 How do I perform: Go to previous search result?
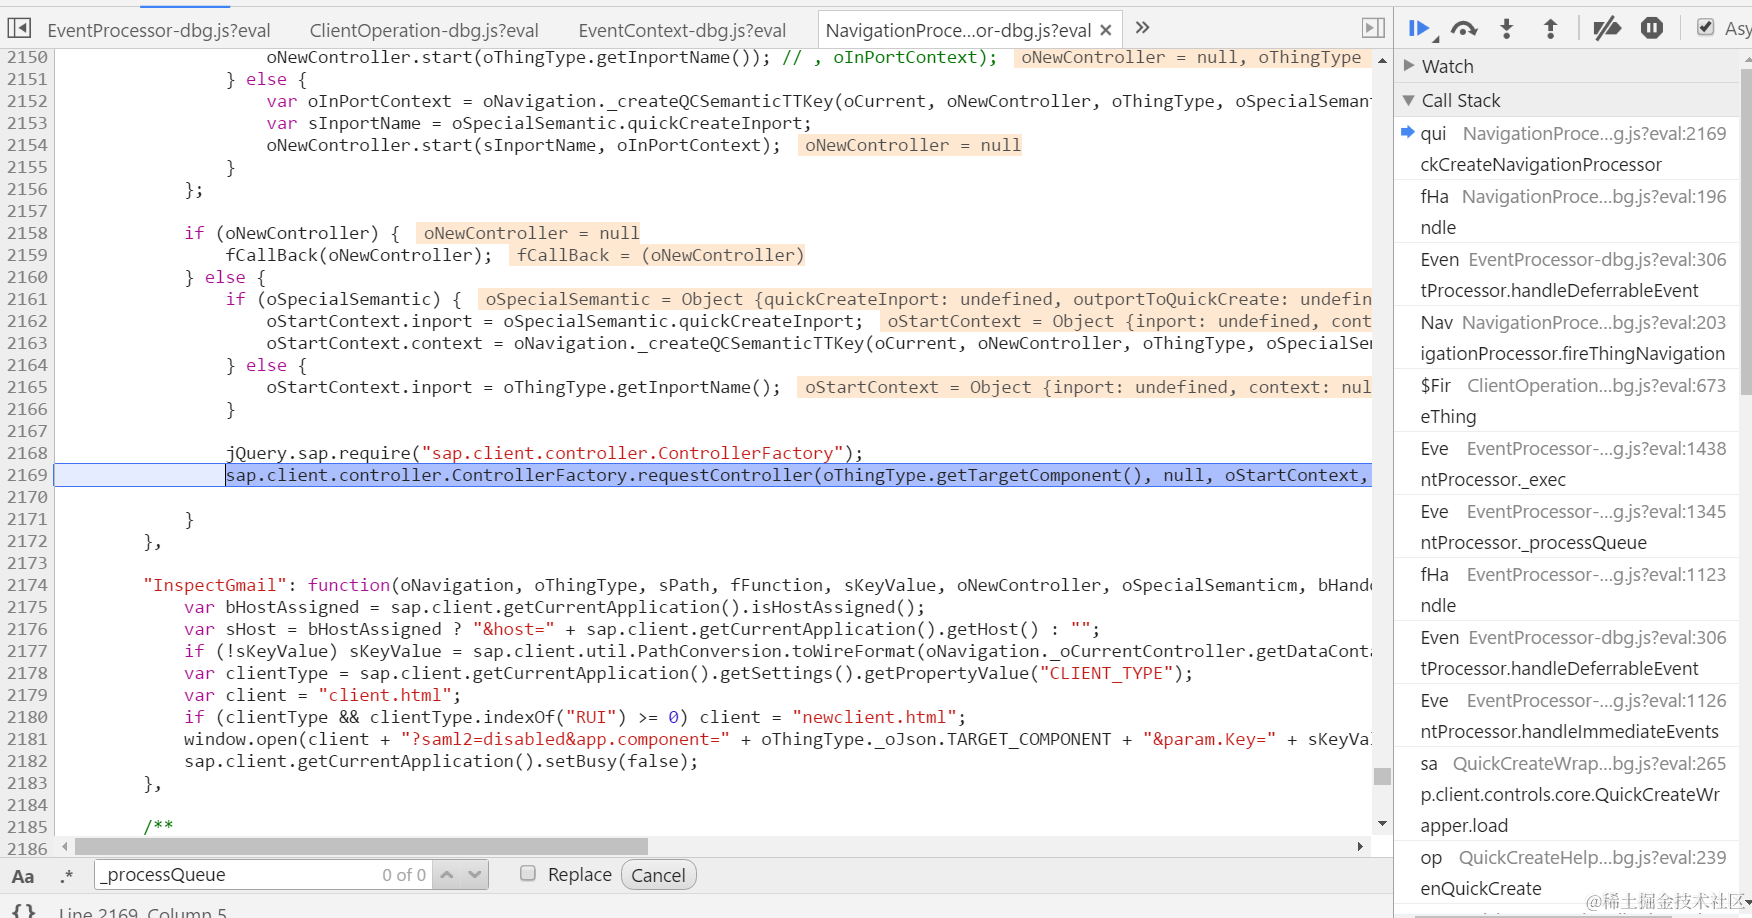coord(447,875)
